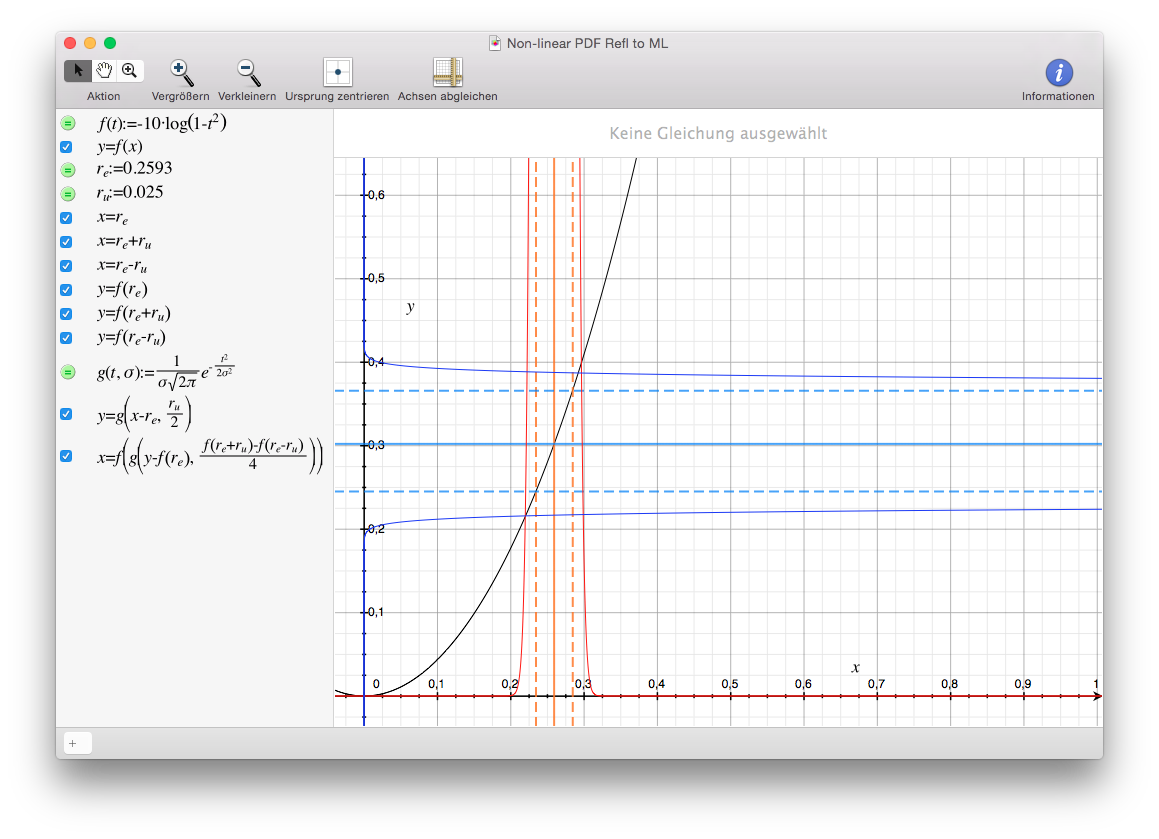
Task: Toggle the y=g(x-r_e, r_u/2) checkbox
Action: (x=67, y=414)
